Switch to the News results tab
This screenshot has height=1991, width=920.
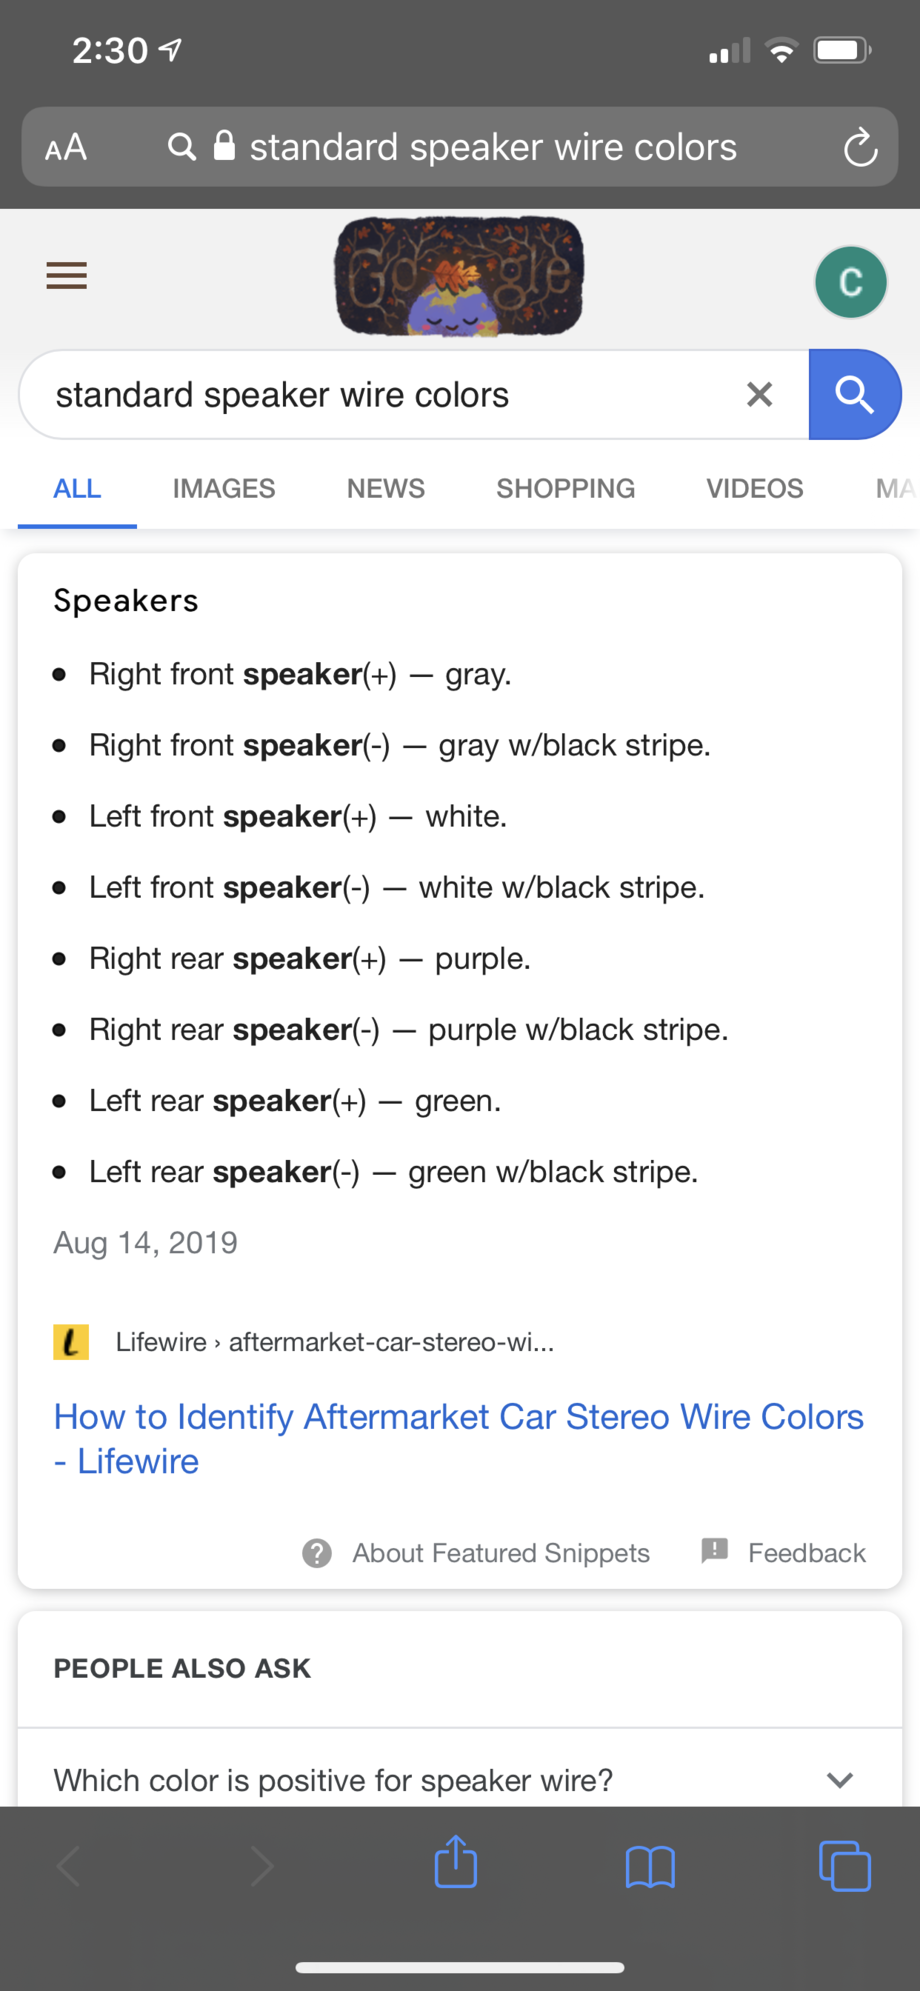(386, 489)
